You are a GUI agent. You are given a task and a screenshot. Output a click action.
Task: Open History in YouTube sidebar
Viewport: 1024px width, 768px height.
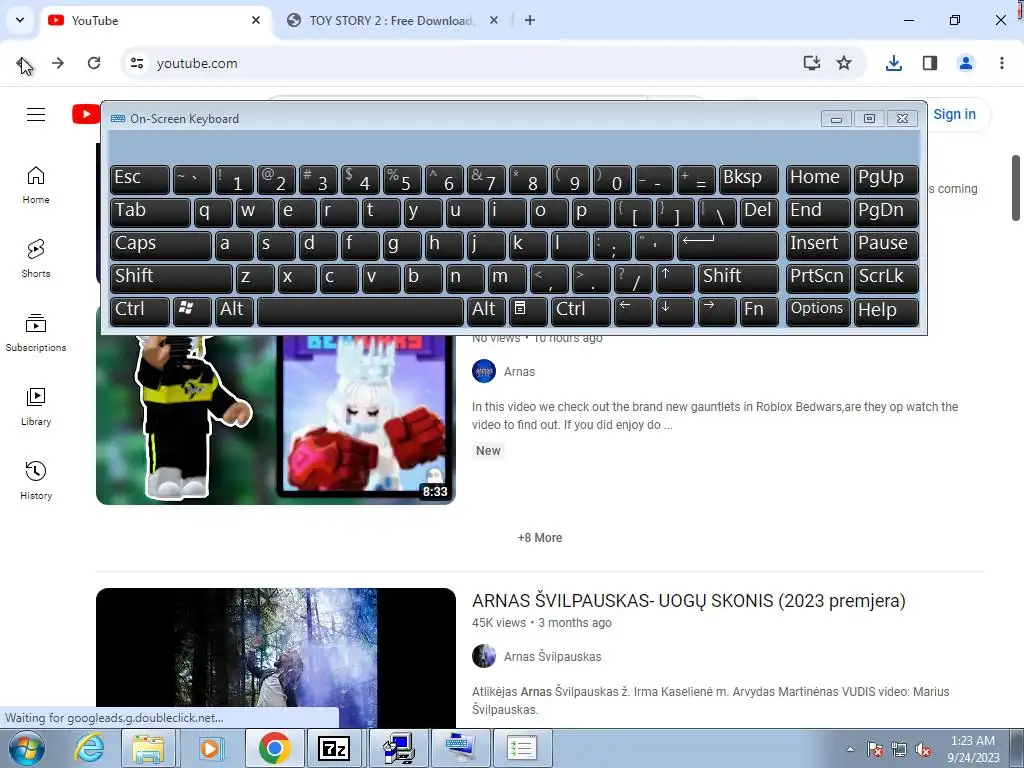(36, 481)
